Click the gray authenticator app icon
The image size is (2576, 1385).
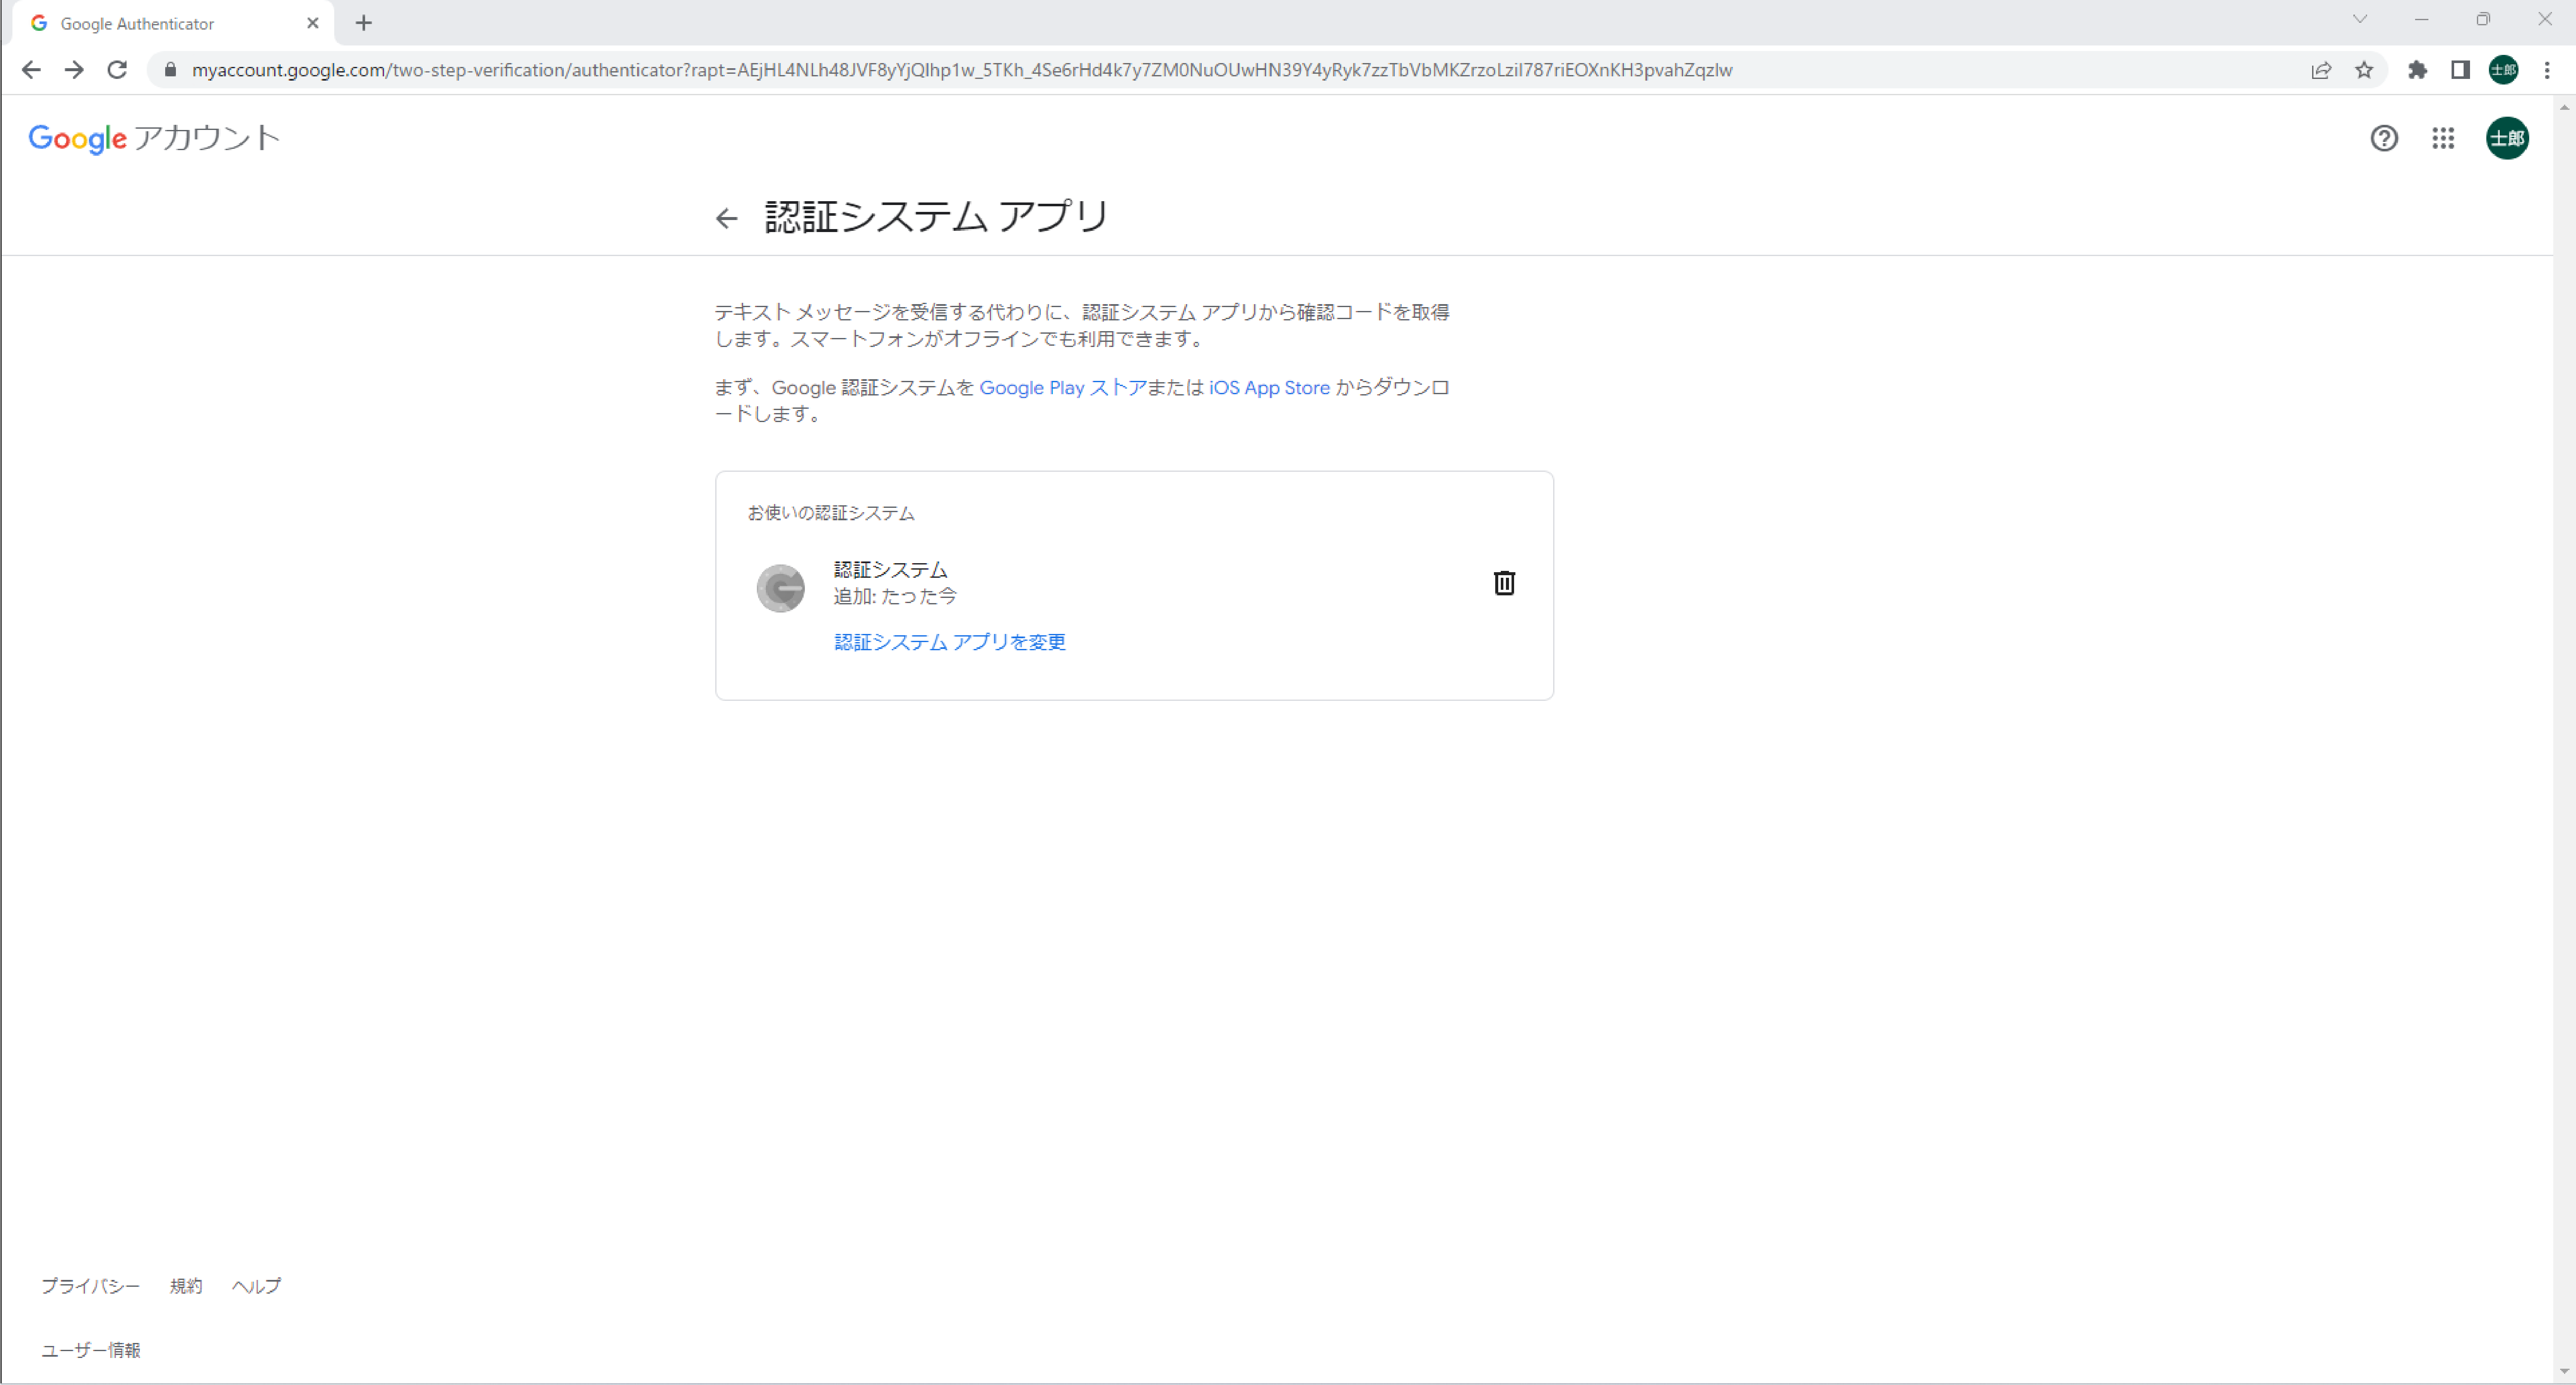click(780, 588)
